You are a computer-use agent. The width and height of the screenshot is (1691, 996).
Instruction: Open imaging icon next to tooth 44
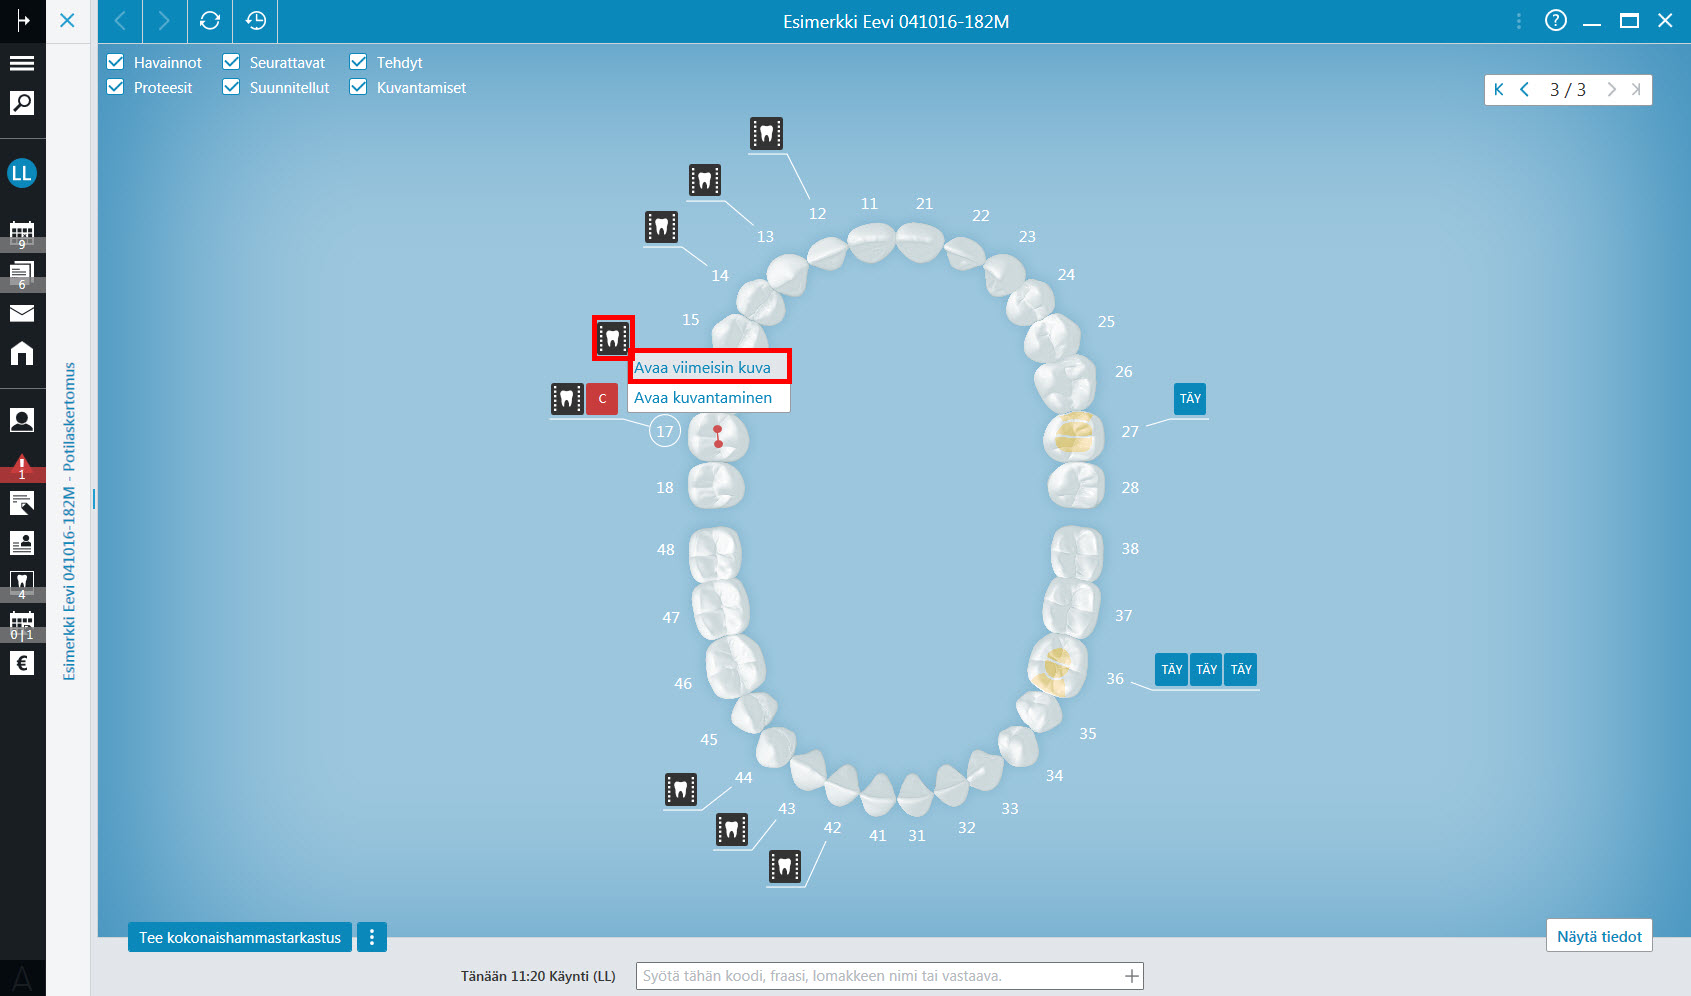[681, 790]
